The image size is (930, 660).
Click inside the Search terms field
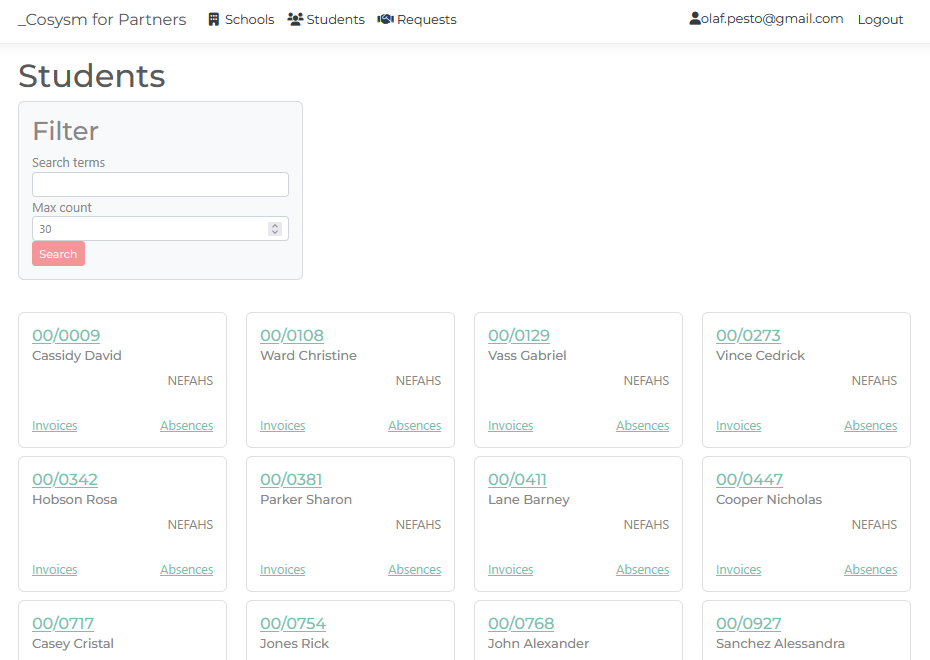pos(160,184)
